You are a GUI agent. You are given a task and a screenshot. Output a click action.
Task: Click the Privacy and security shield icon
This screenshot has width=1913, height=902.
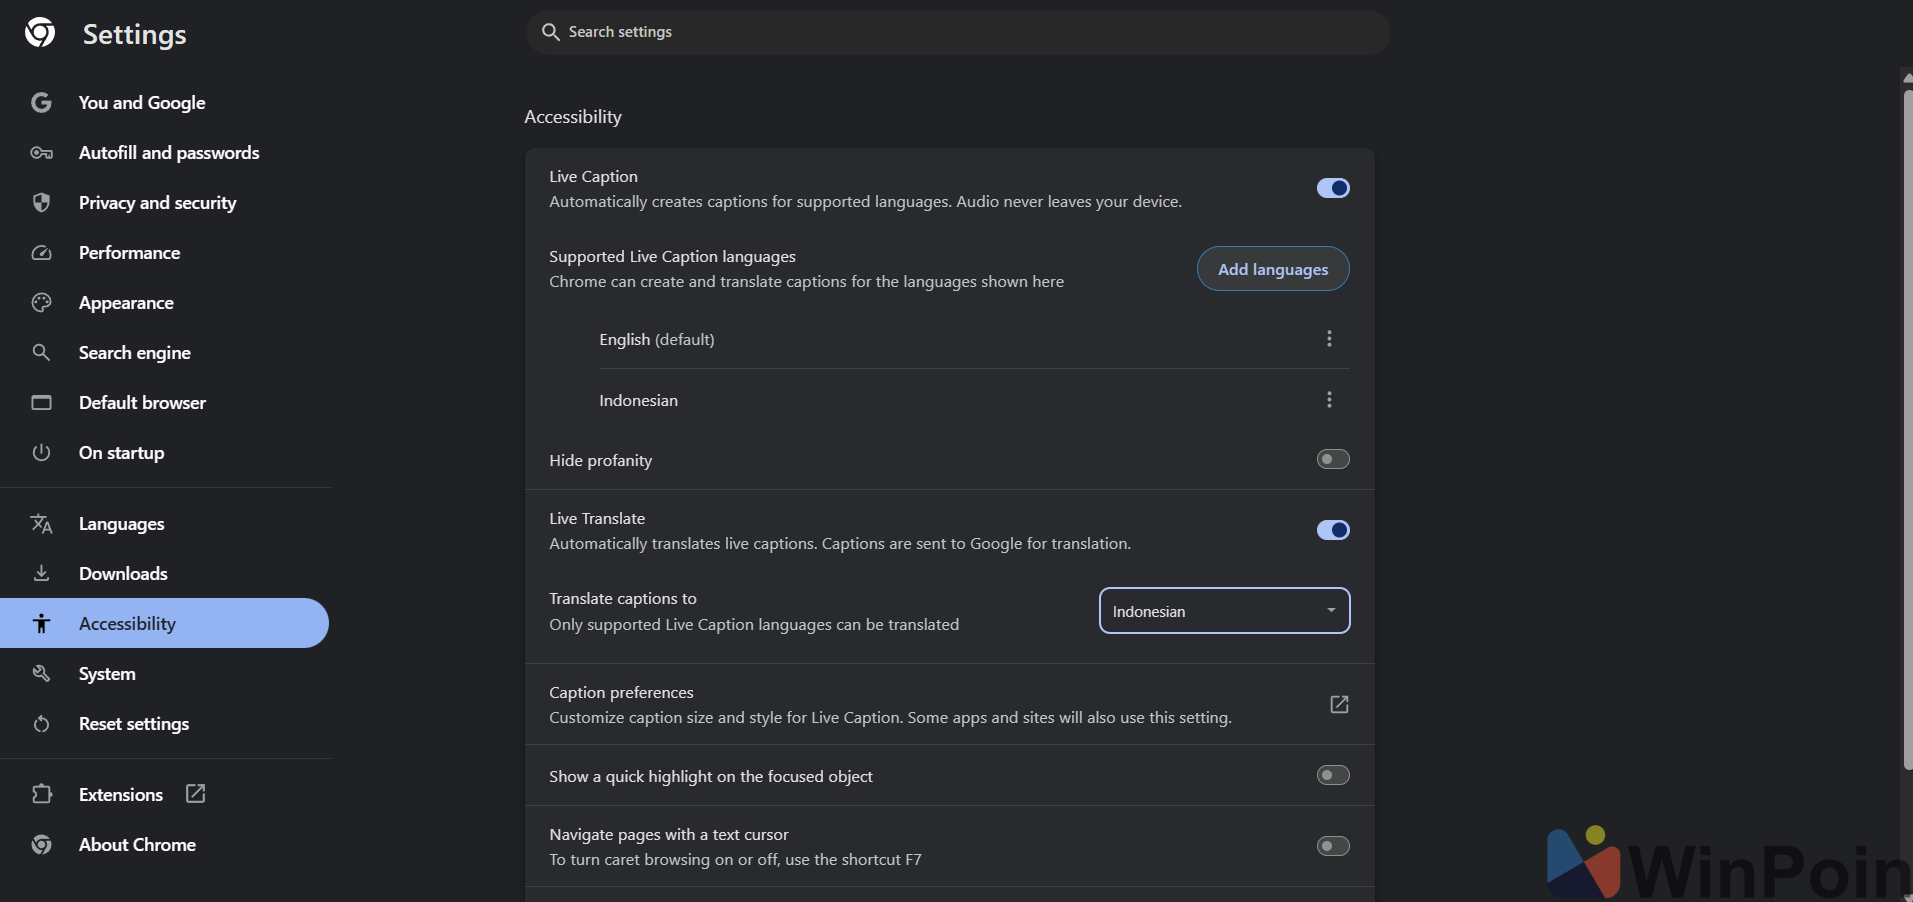(41, 203)
